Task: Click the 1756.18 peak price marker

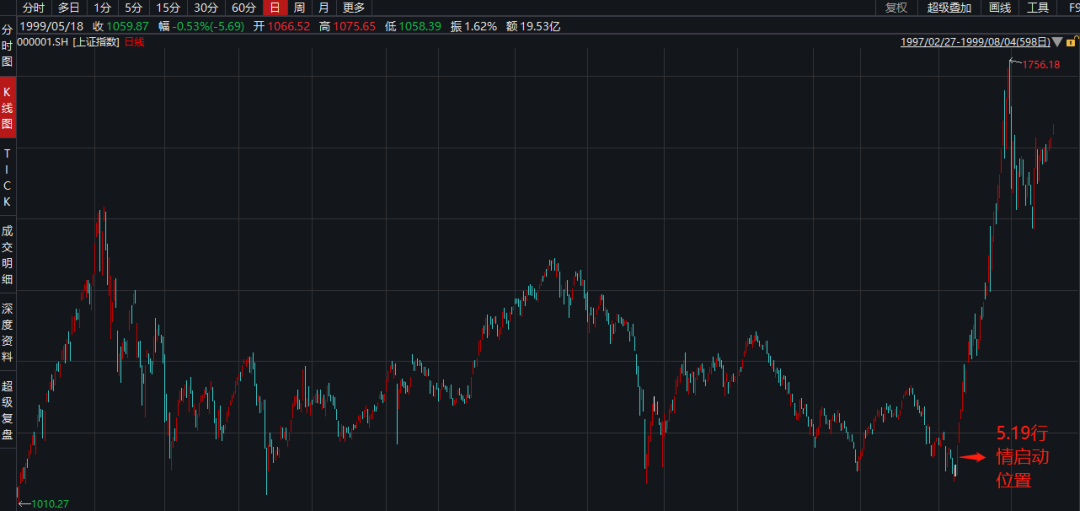Action: (1040, 65)
